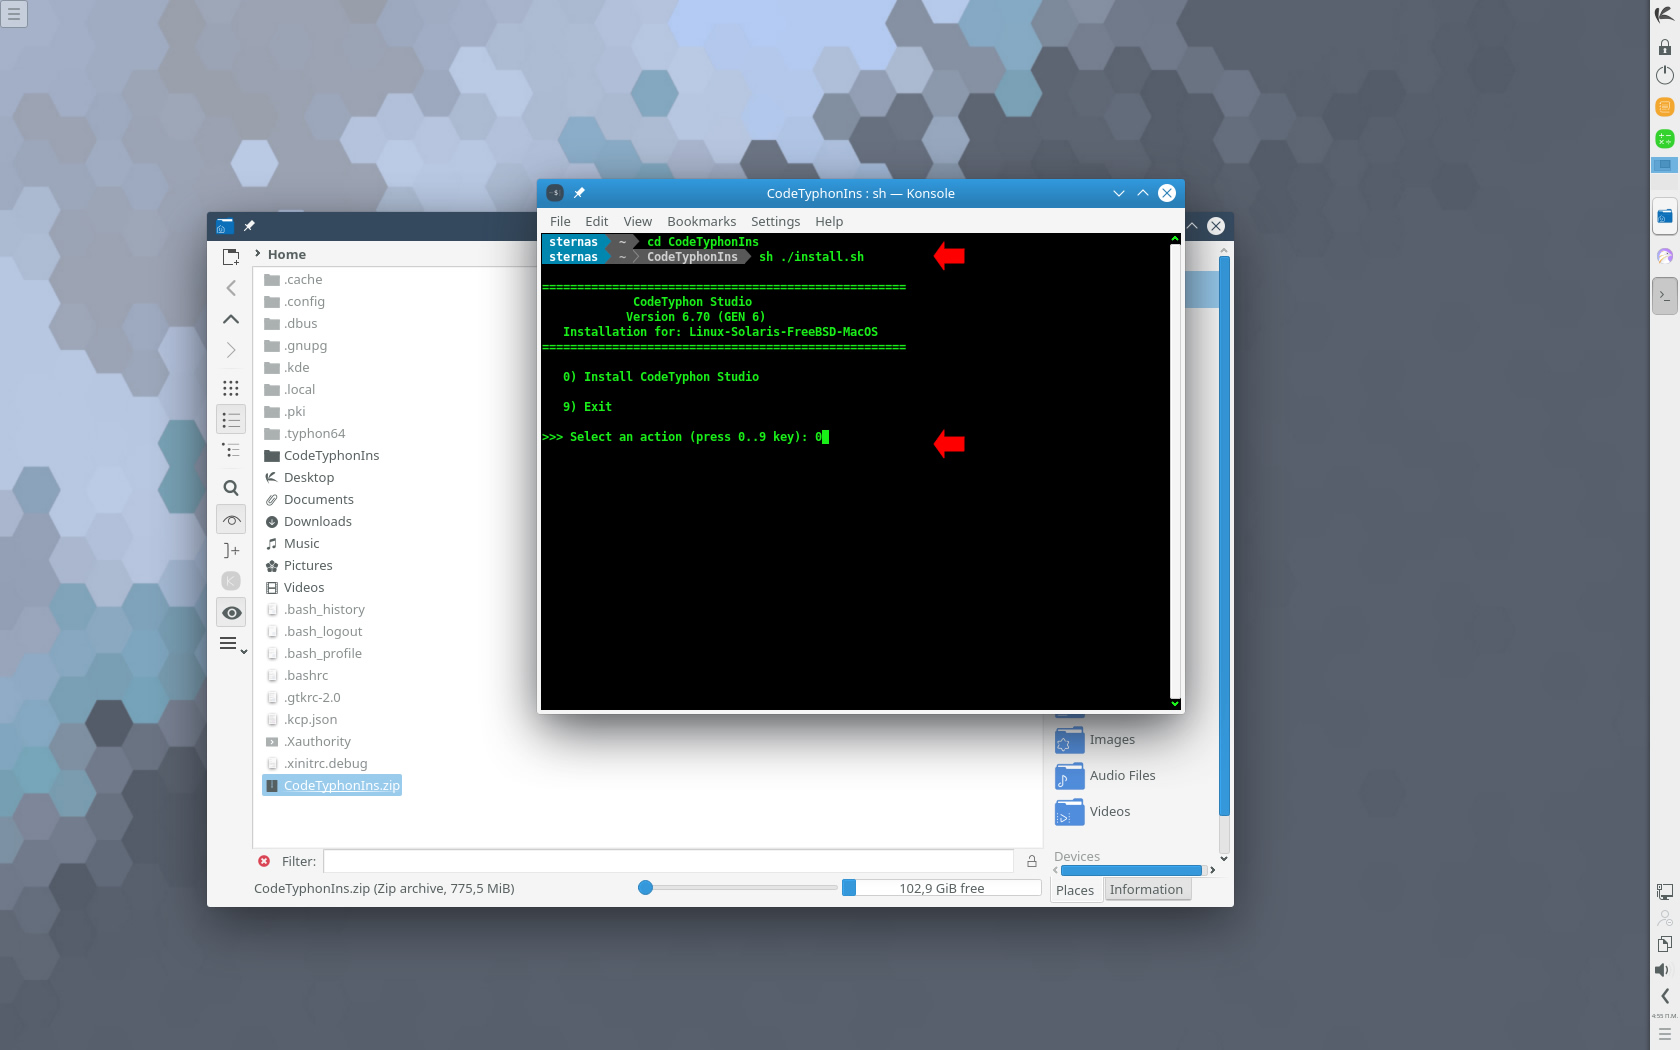Switch to the Information panel tab

(x=1146, y=890)
